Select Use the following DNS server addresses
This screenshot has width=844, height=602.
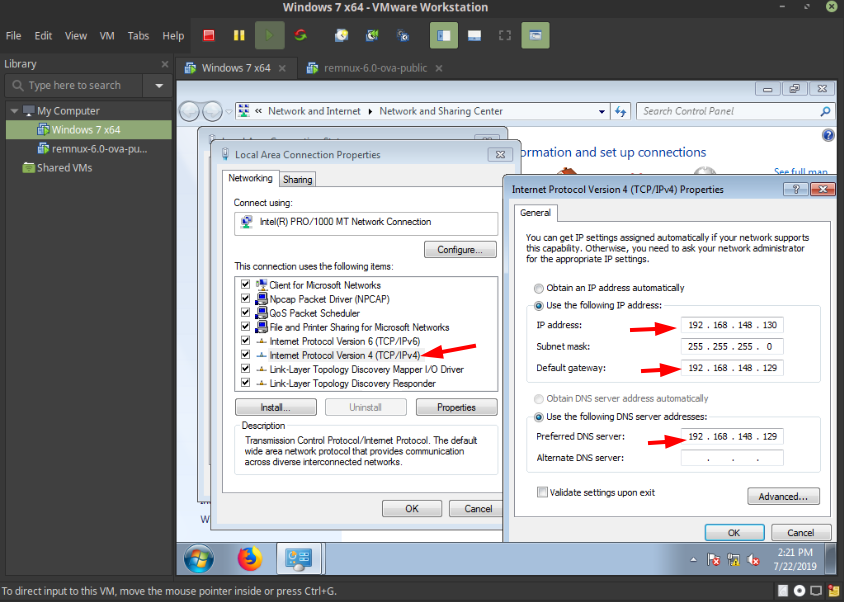click(x=538, y=417)
